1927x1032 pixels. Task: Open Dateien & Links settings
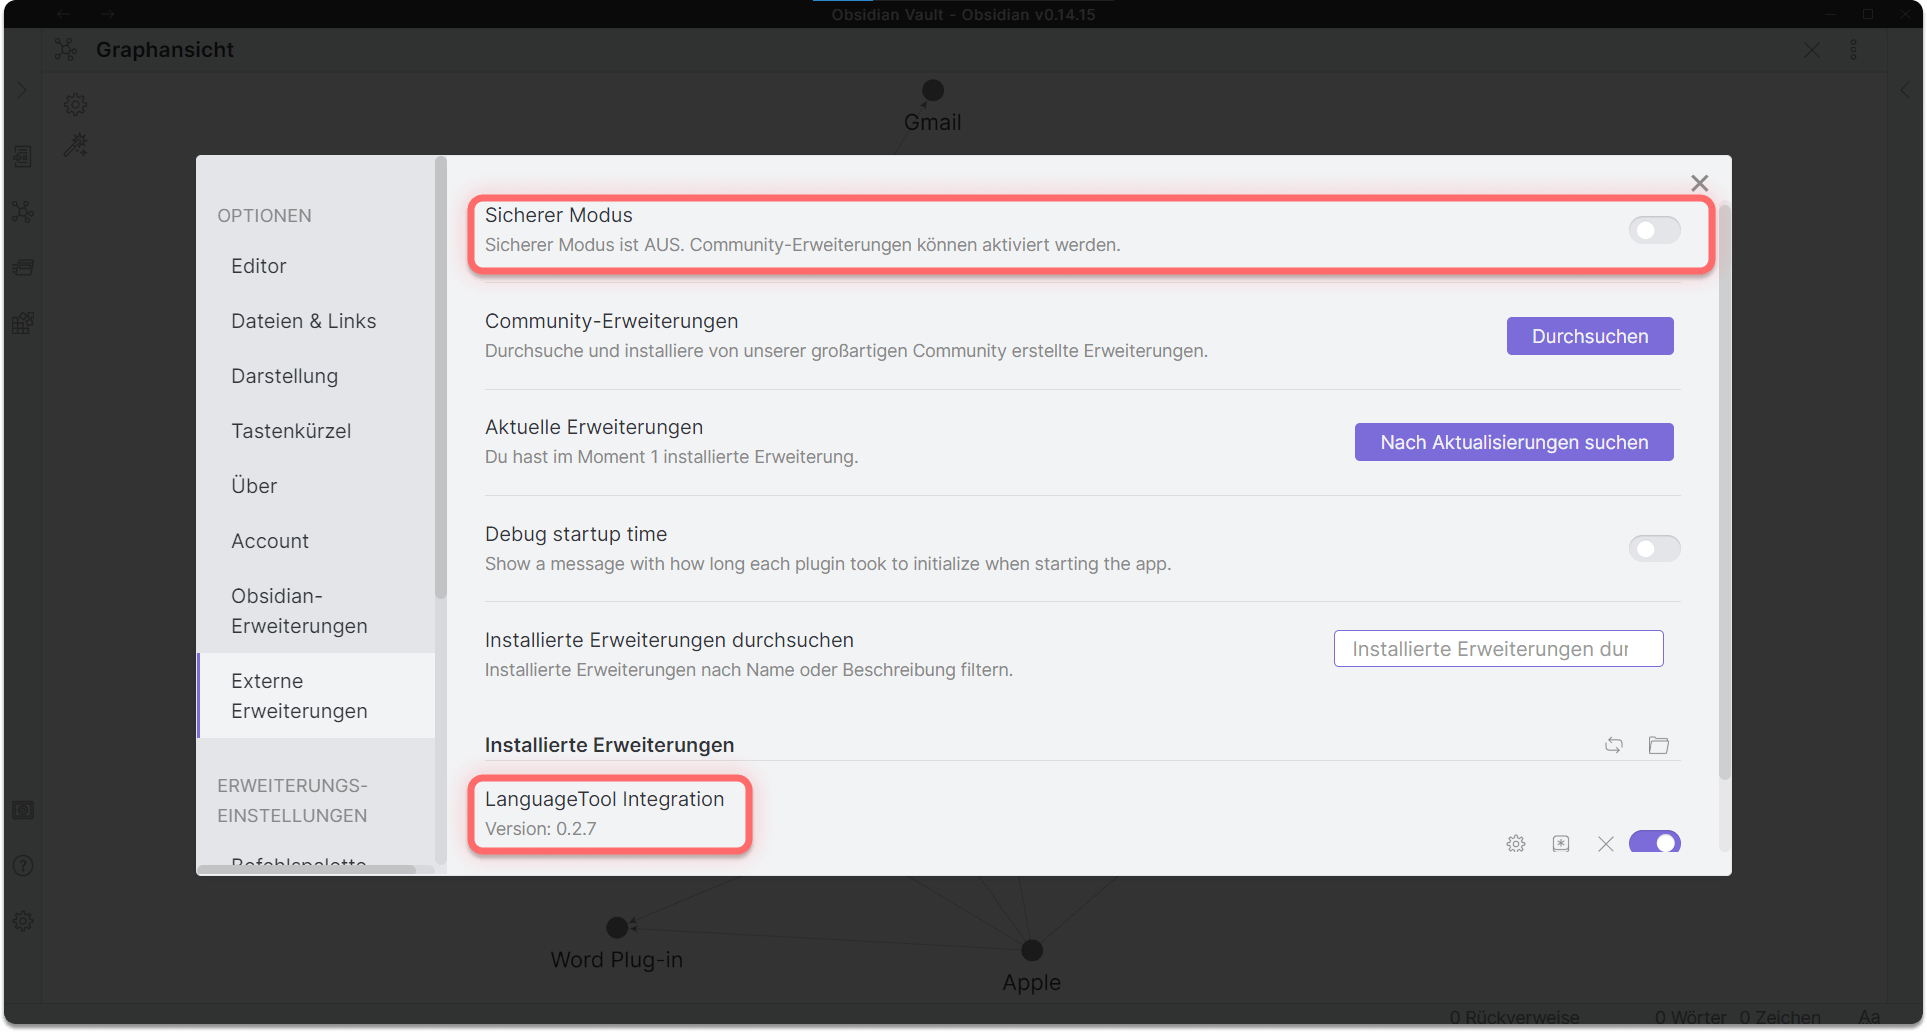[x=304, y=321]
